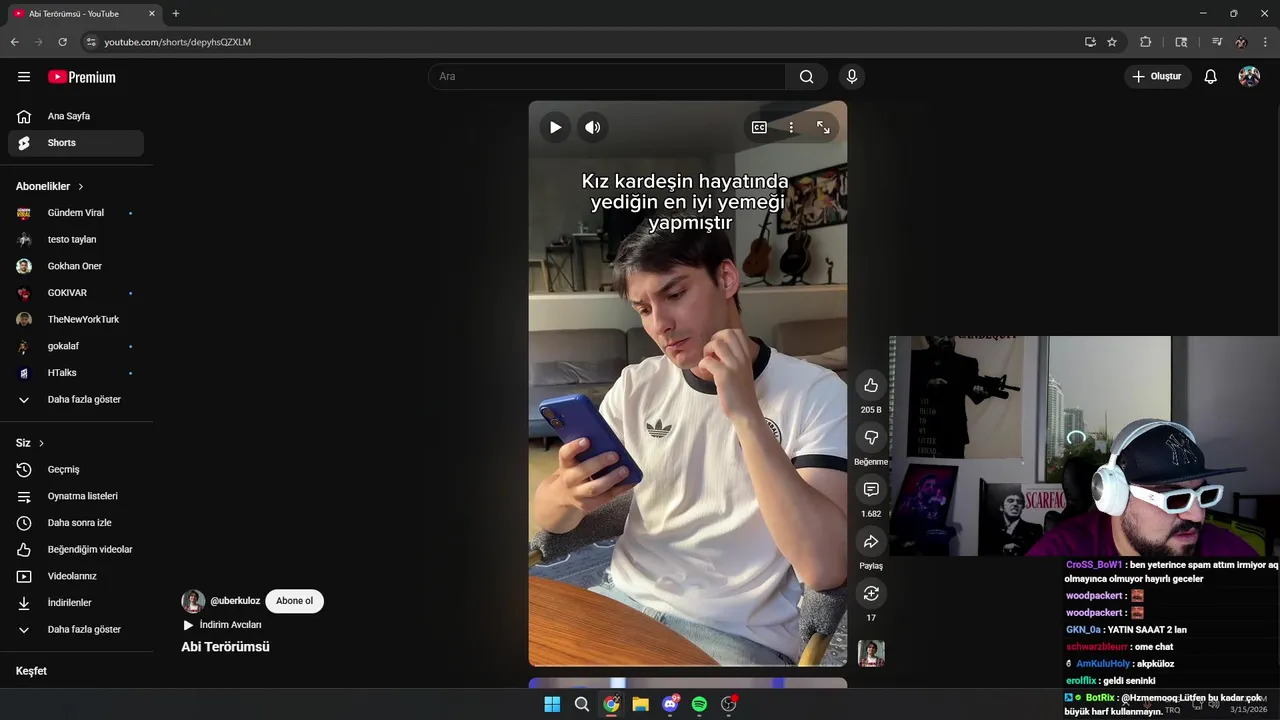This screenshot has width=1280, height=720.
Task: Toggle closed captions on the Short
Action: coord(759,127)
